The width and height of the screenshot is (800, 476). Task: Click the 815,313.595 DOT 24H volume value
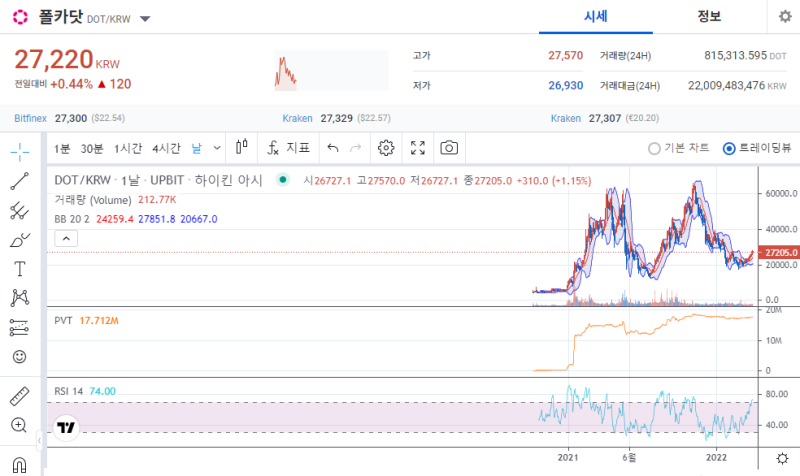(x=745, y=55)
